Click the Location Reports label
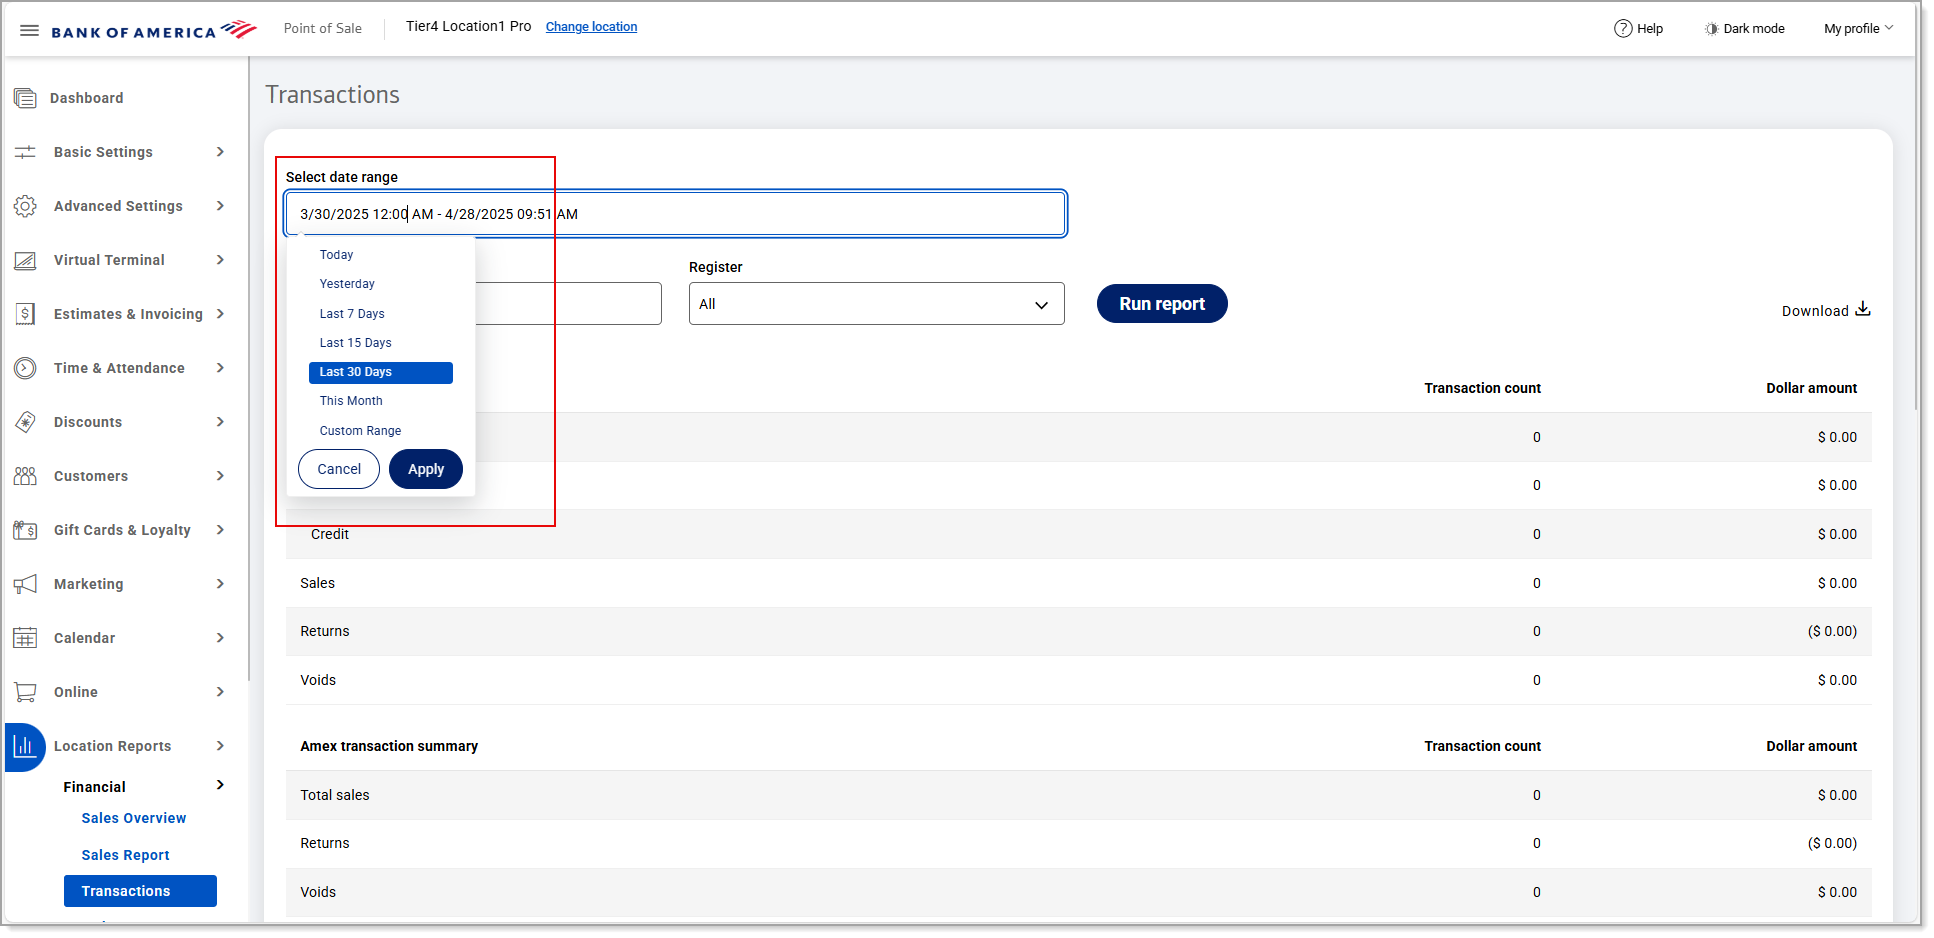Screen dimensions: 1934x938 (x=112, y=746)
